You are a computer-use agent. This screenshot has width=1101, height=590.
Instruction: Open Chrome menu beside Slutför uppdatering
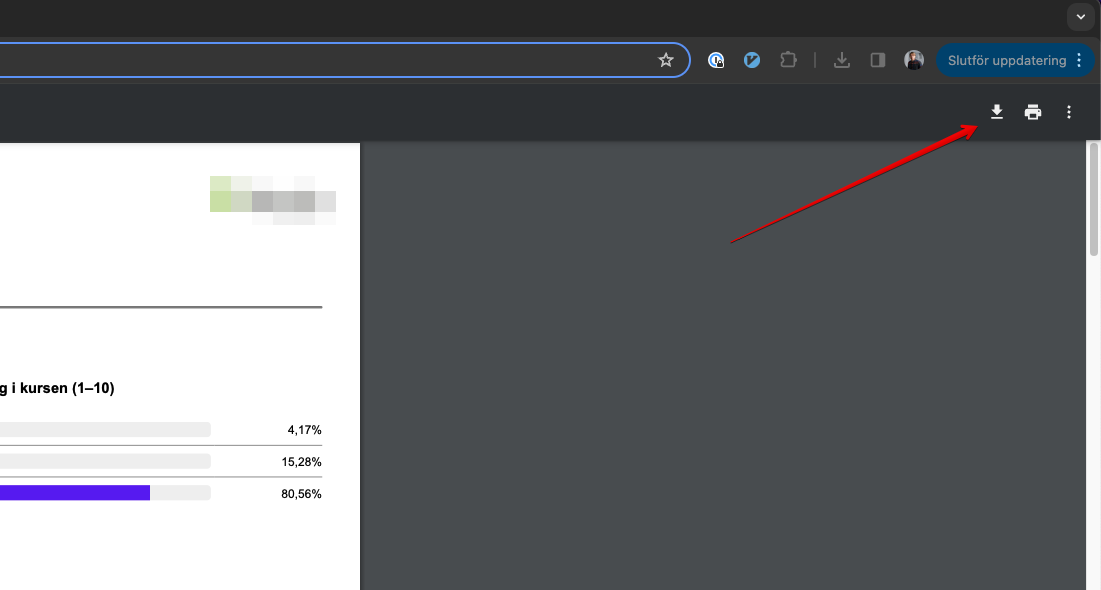(1079, 60)
